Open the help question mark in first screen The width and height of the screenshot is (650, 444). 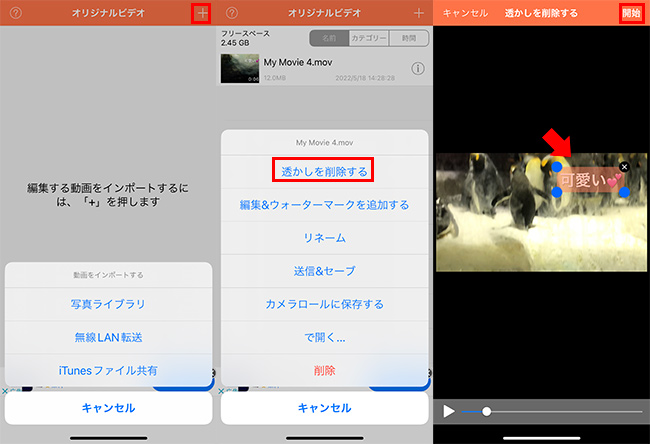click(x=16, y=13)
